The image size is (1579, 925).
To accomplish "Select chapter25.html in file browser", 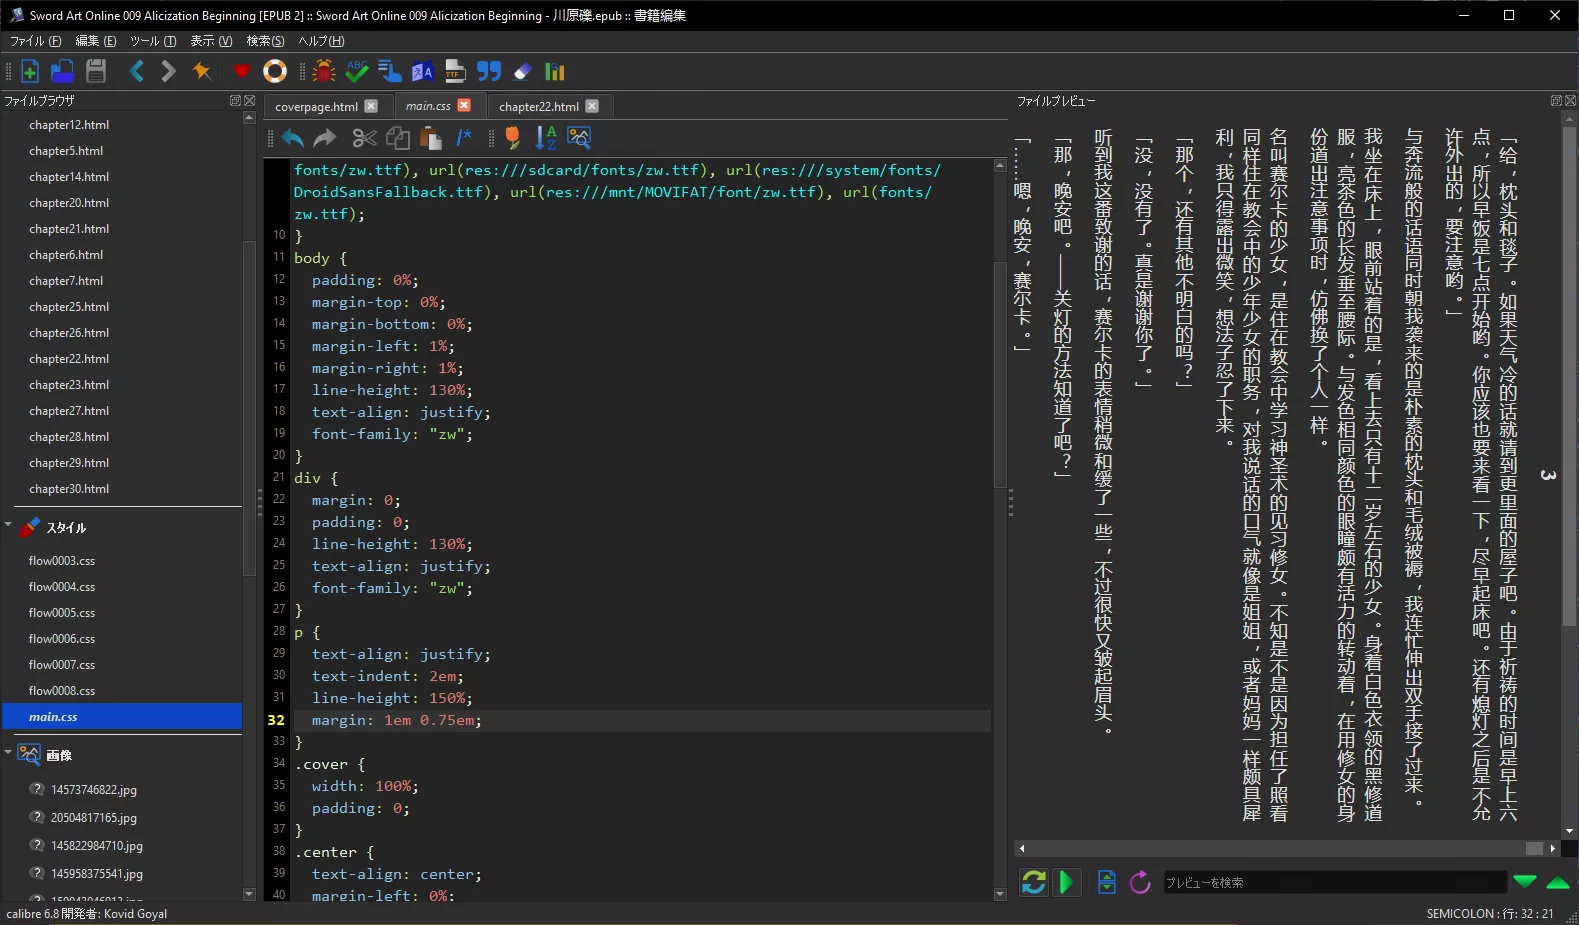I will (x=69, y=307).
